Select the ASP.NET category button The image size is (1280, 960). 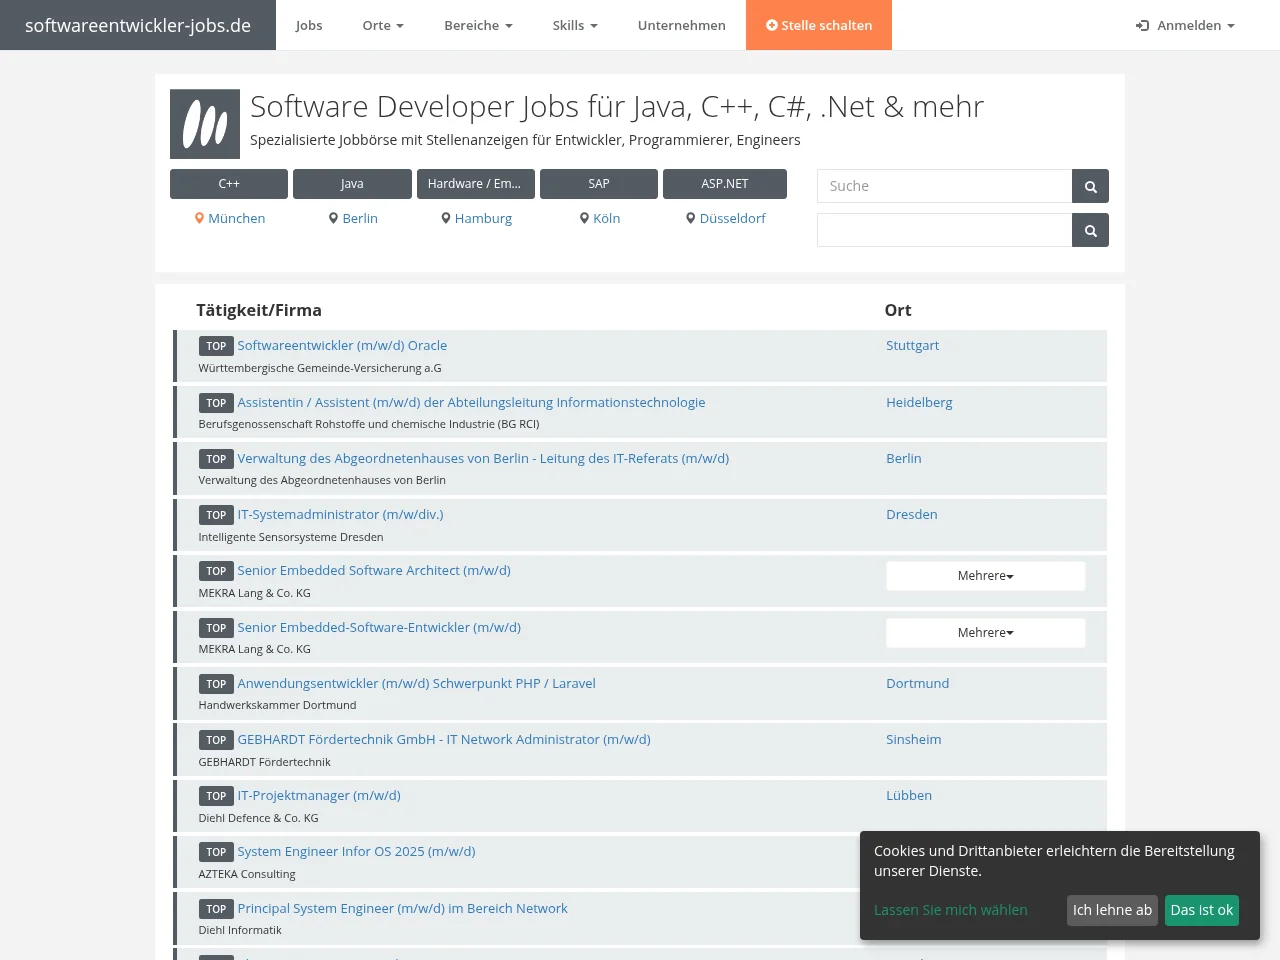[725, 184]
